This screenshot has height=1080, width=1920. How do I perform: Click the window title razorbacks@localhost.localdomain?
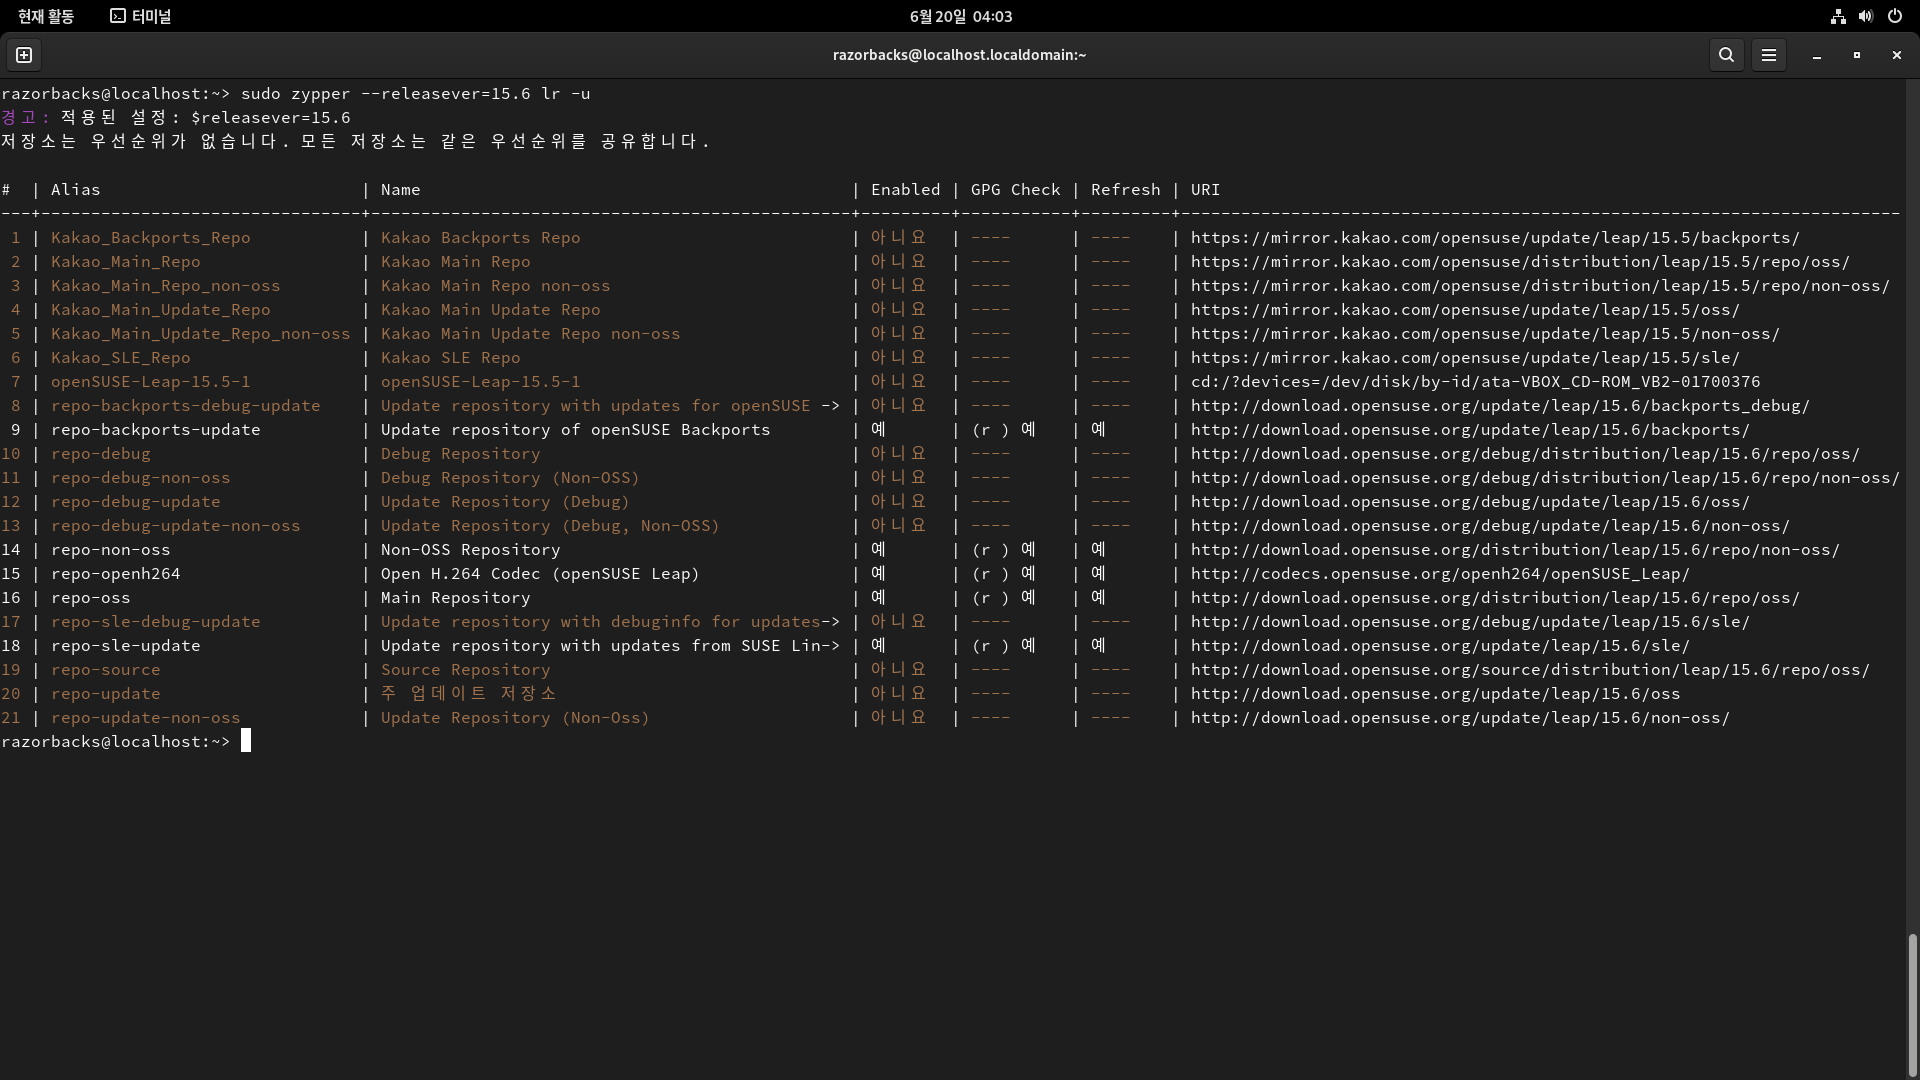pyautogui.click(x=958, y=55)
